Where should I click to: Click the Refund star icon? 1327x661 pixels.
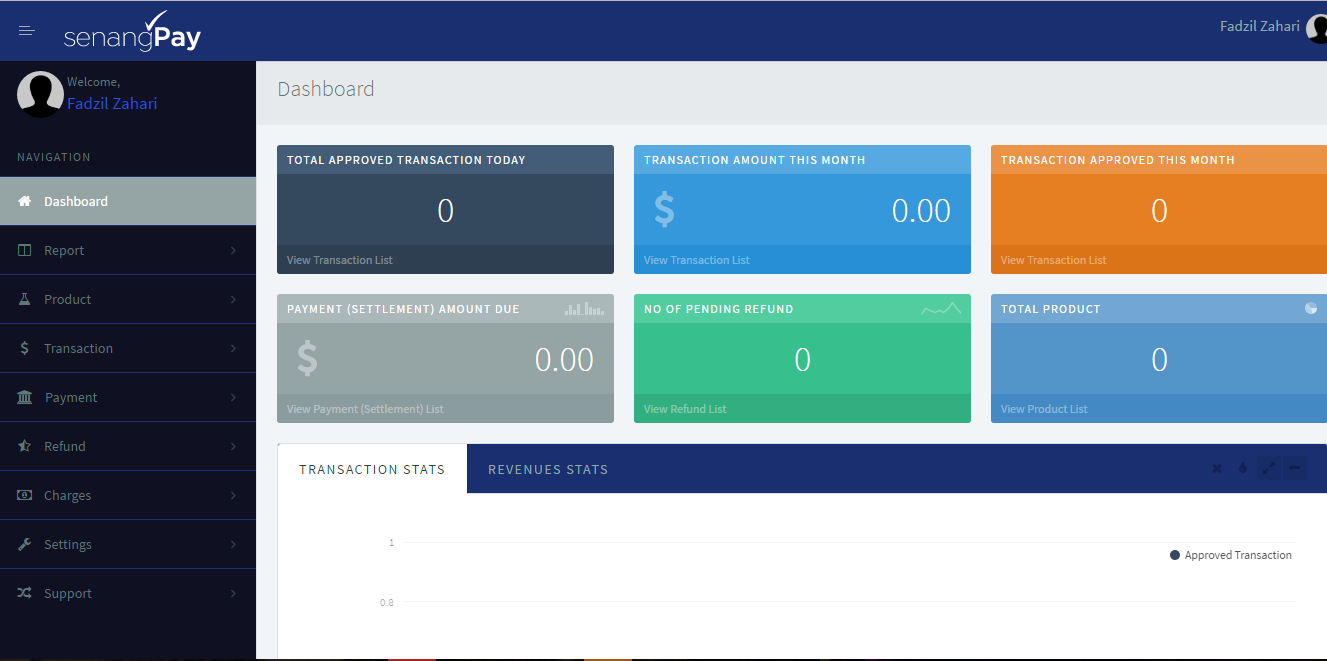(x=25, y=446)
